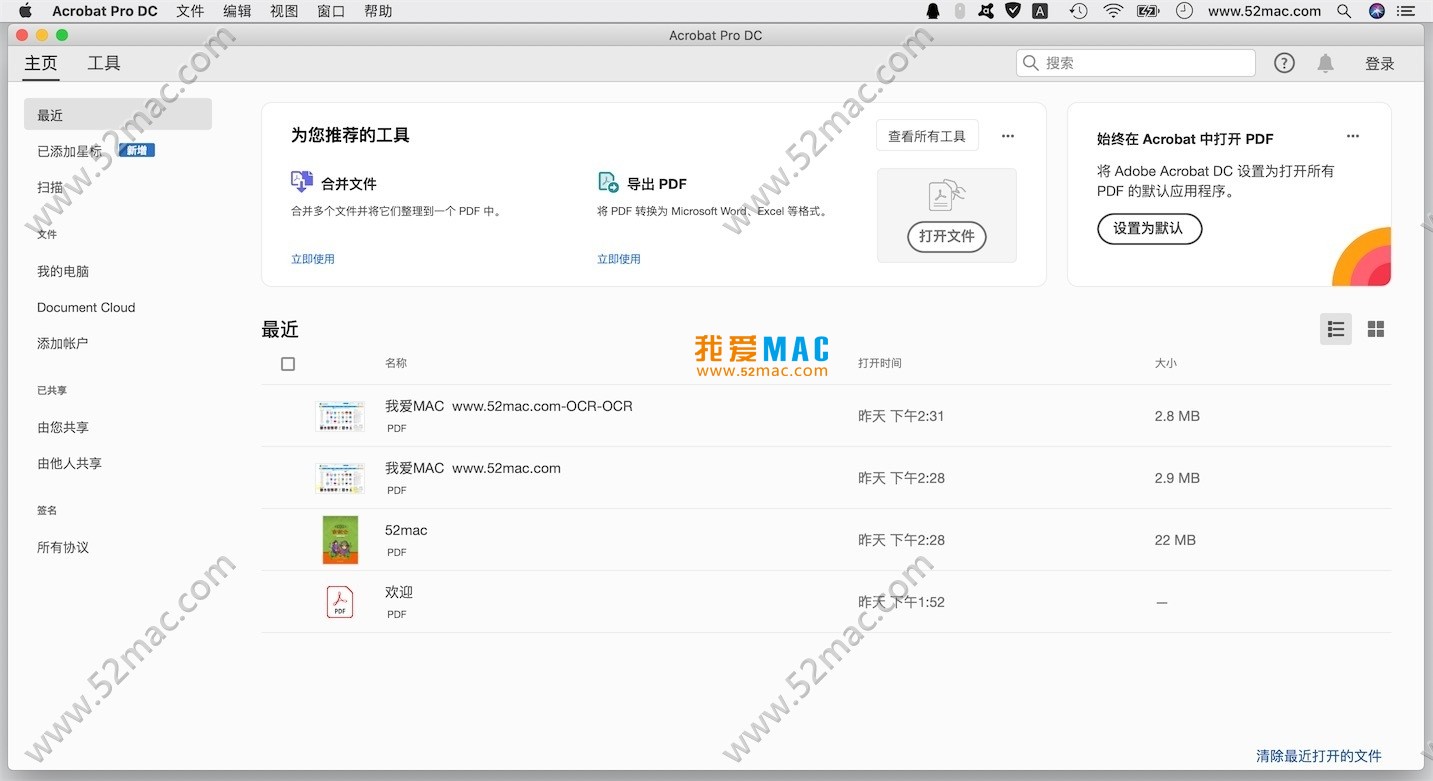
Task: Click the Wi-Fi status icon
Action: (x=1113, y=11)
